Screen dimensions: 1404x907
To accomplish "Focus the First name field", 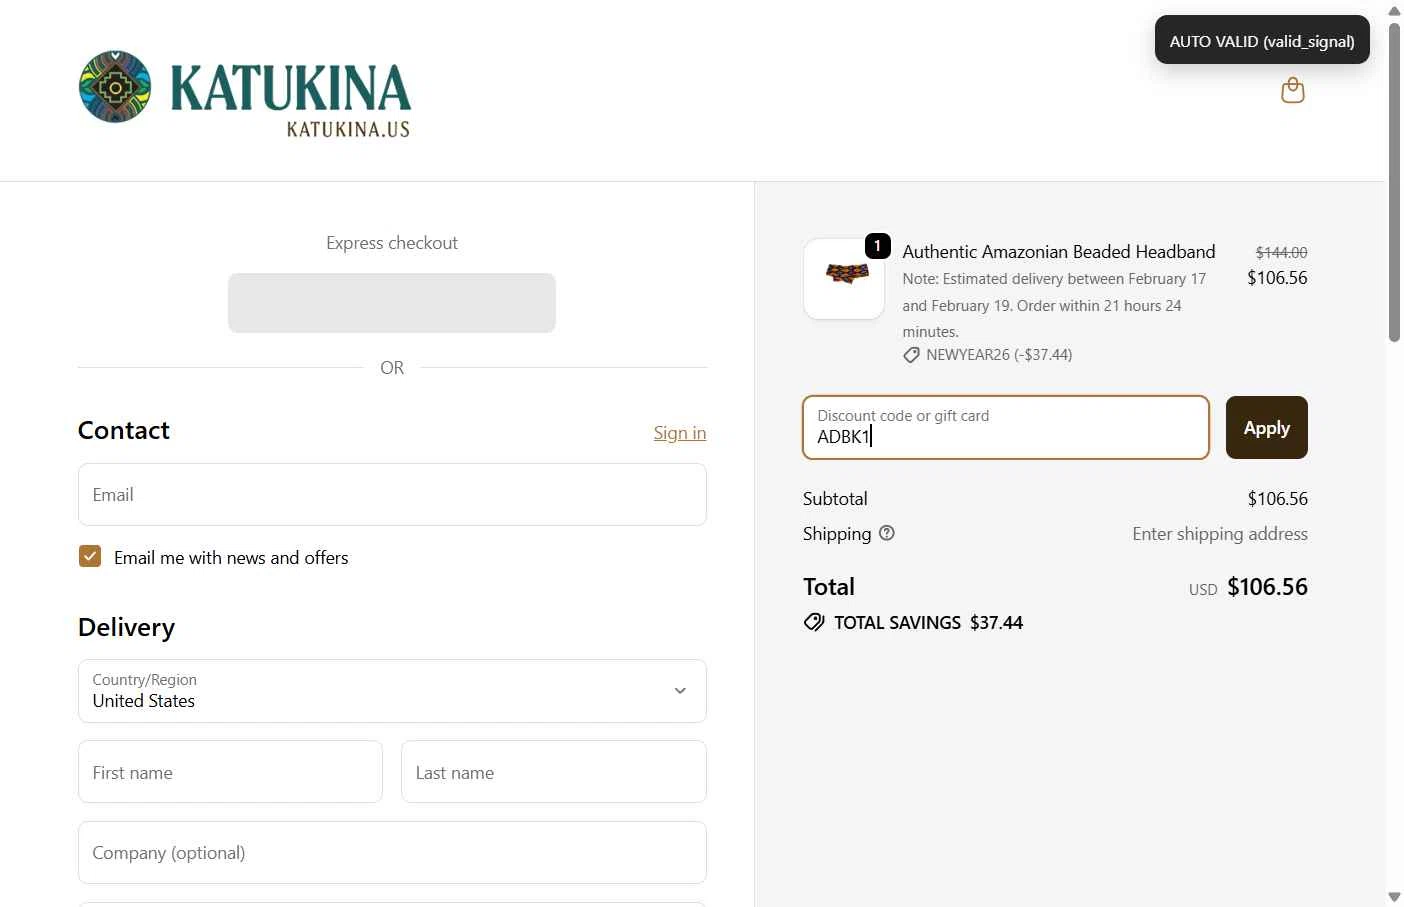I will (230, 772).
